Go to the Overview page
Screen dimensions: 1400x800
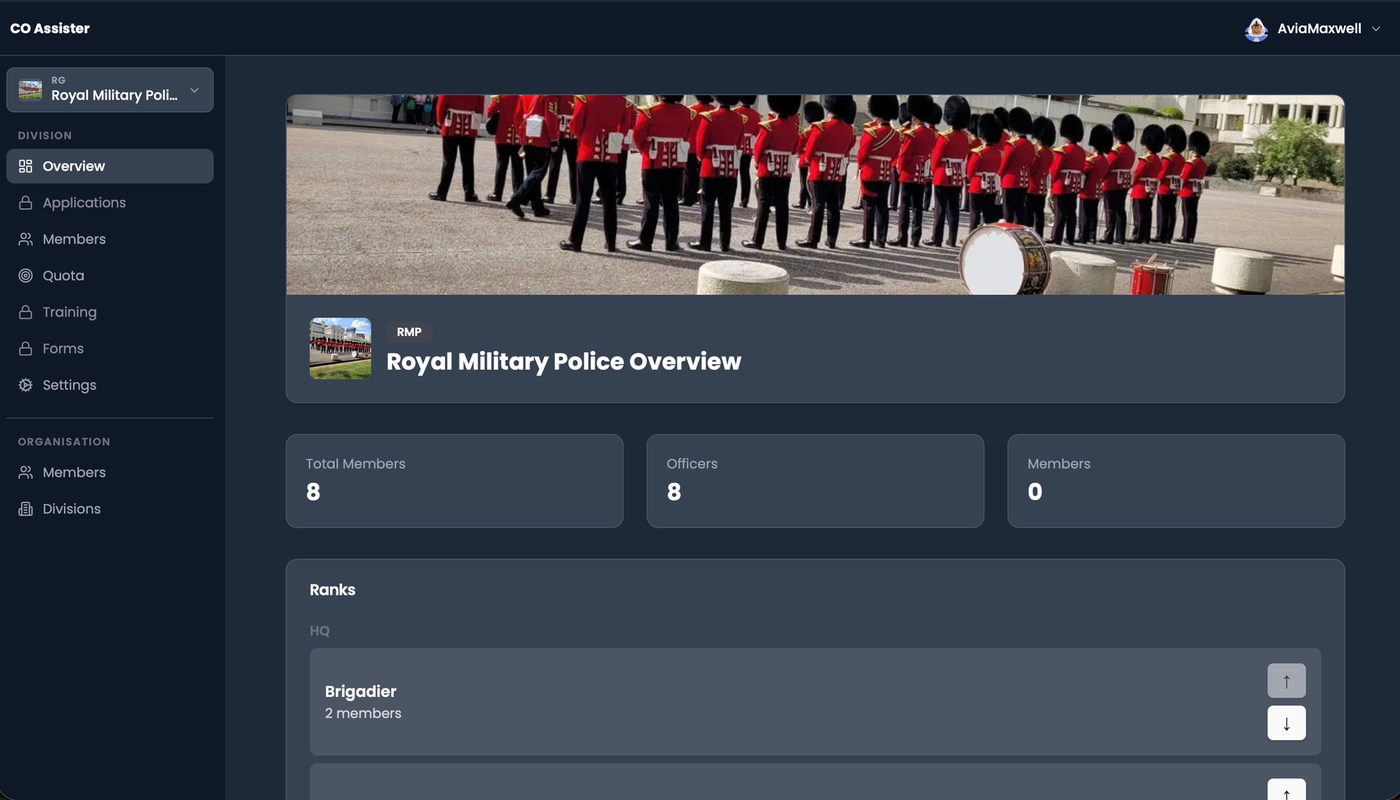[x=110, y=166]
